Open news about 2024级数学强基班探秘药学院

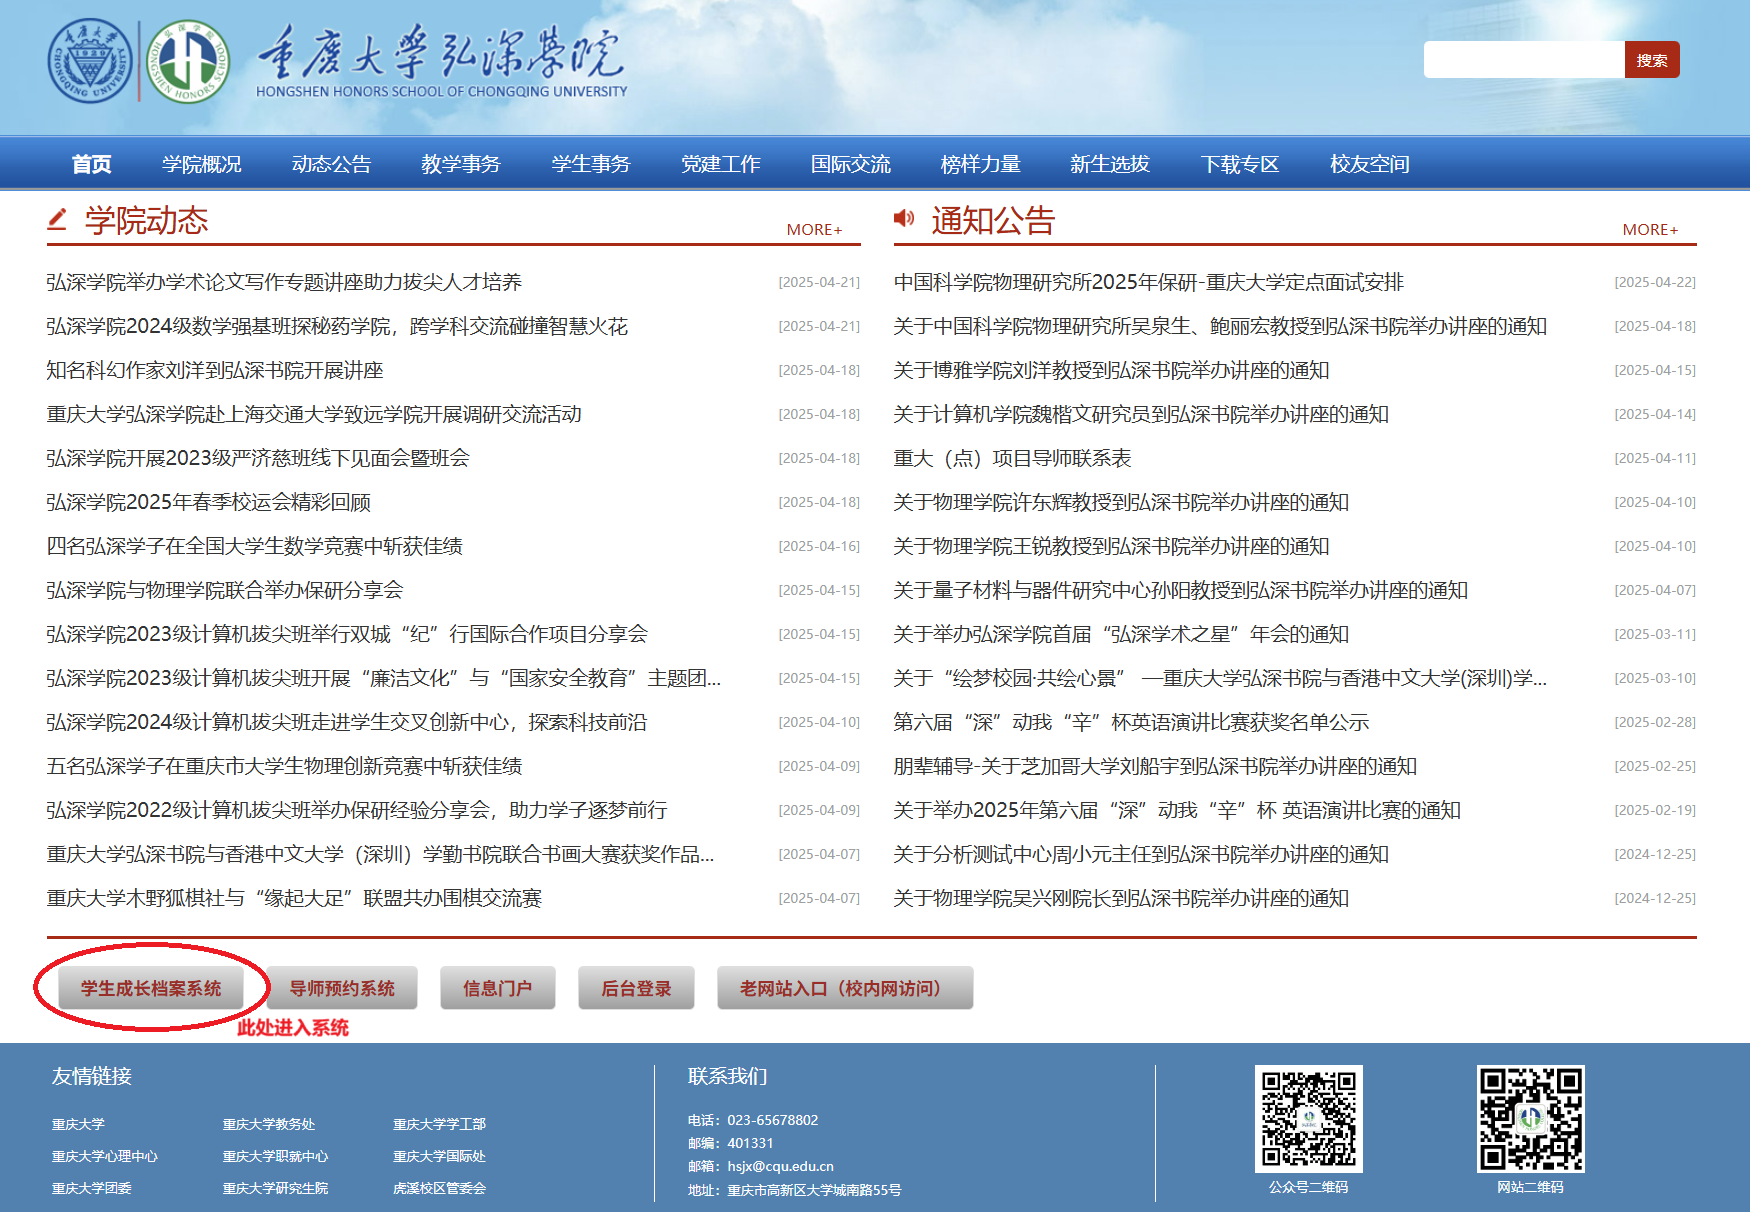click(337, 326)
